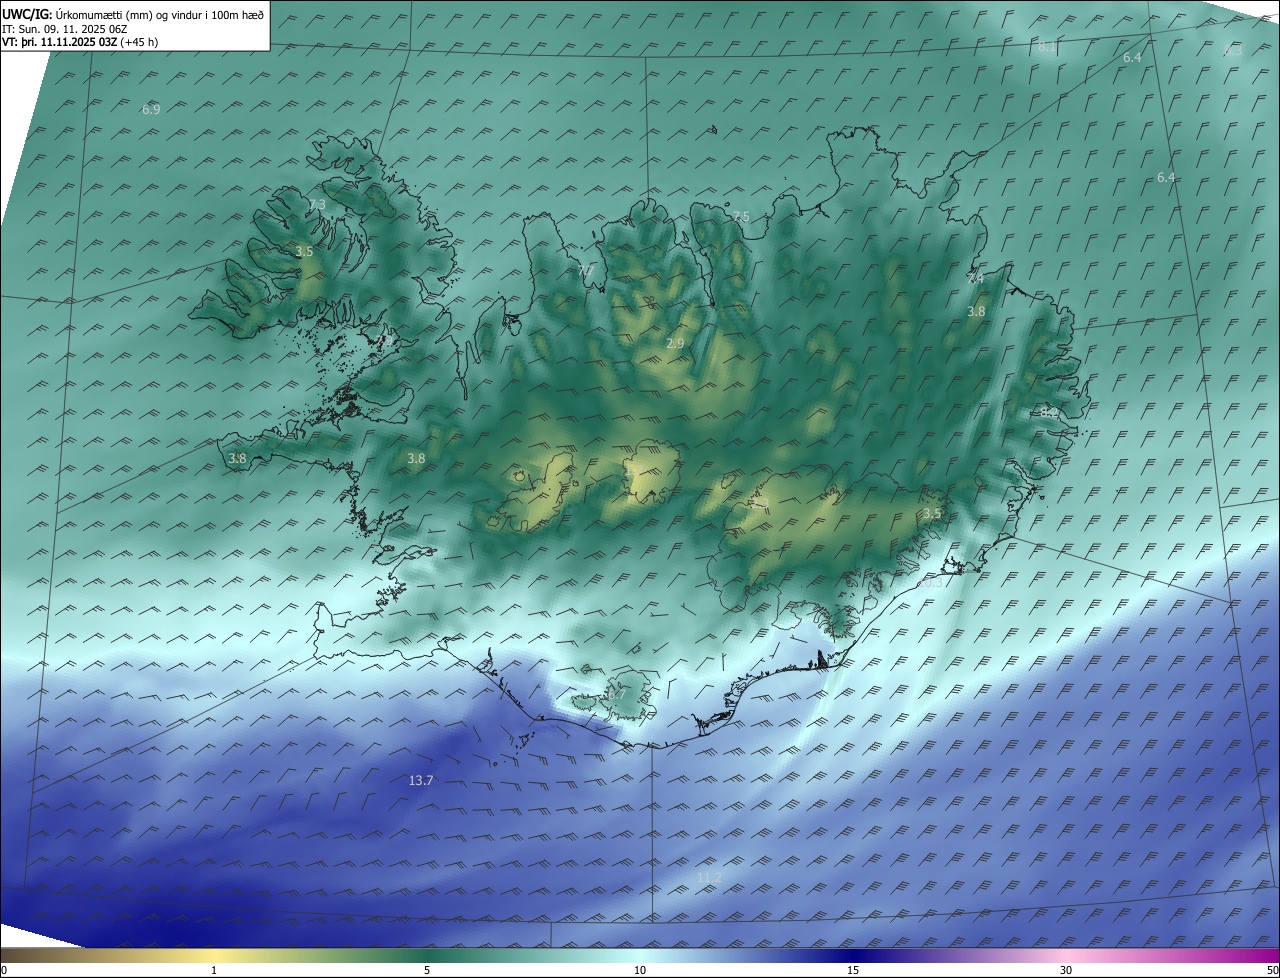Click the colour scale tick label 15
The width and height of the screenshot is (1280, 978).
(x=853, y=970)
